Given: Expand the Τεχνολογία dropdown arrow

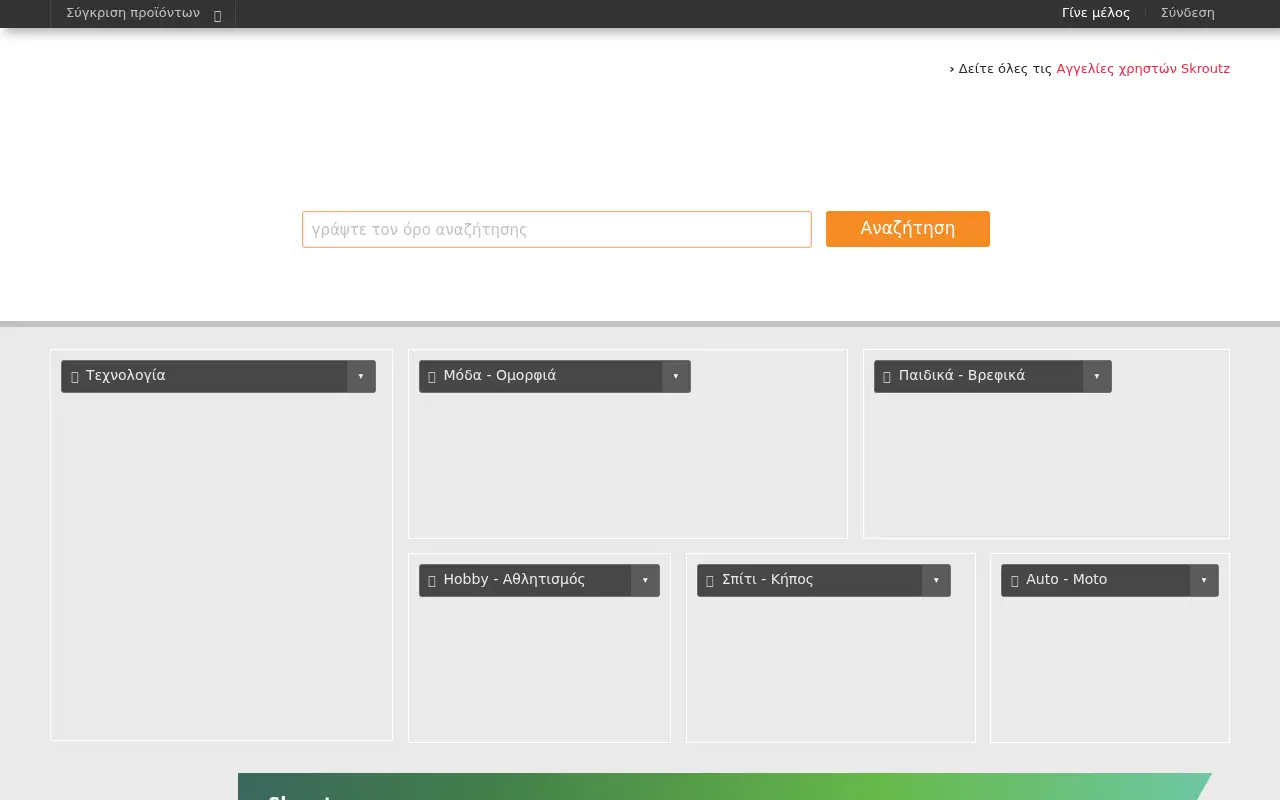Looking at the screenshot, I should [x=361, y=376].
